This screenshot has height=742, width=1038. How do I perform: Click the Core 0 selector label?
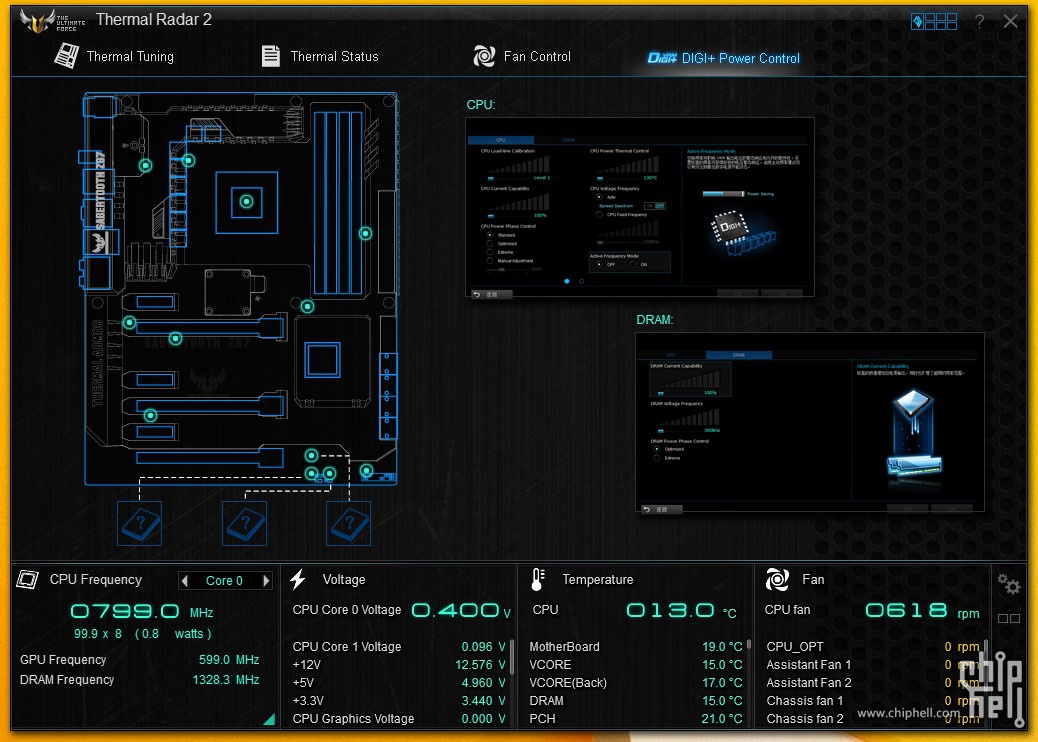(x=224, y=580)
